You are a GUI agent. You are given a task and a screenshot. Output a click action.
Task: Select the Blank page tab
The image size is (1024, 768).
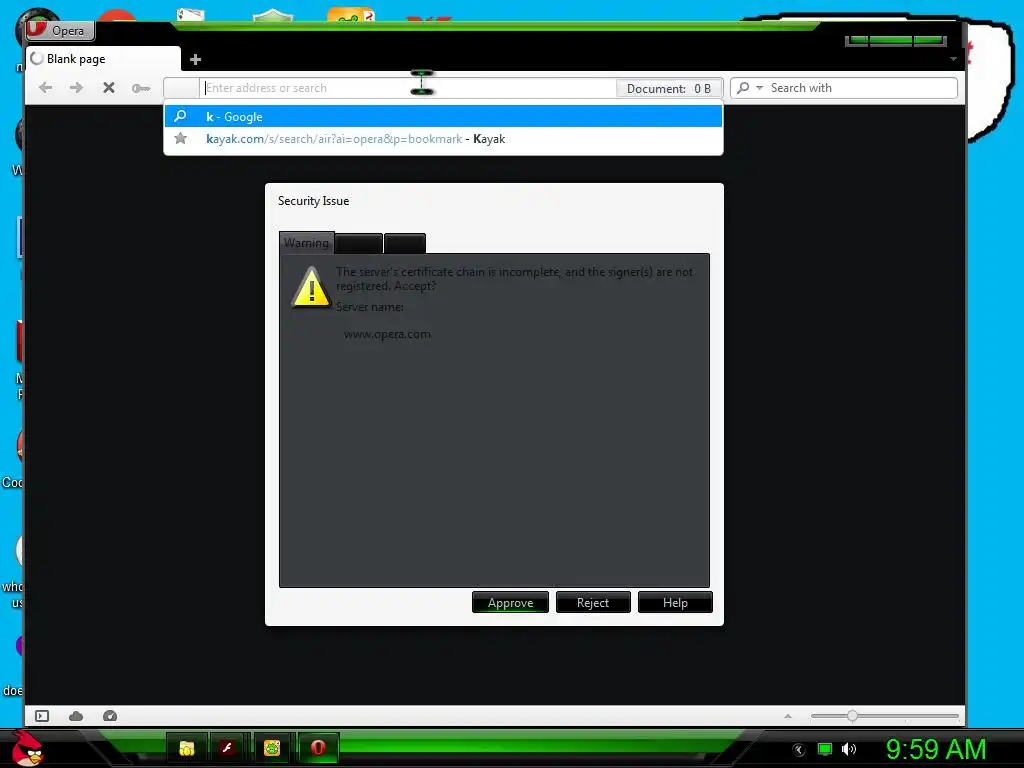click(103, 59)
